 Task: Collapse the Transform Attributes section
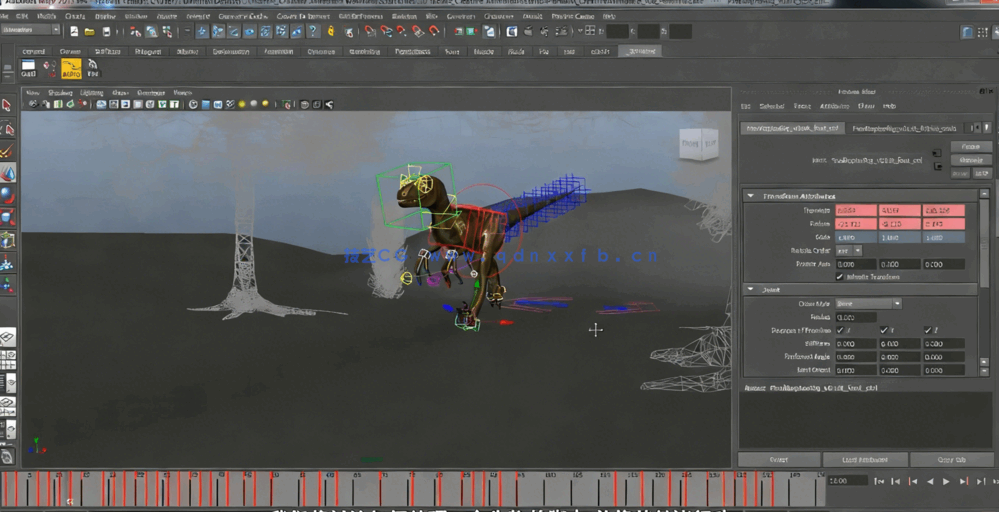pyautogui.click(x=751, y=196)
